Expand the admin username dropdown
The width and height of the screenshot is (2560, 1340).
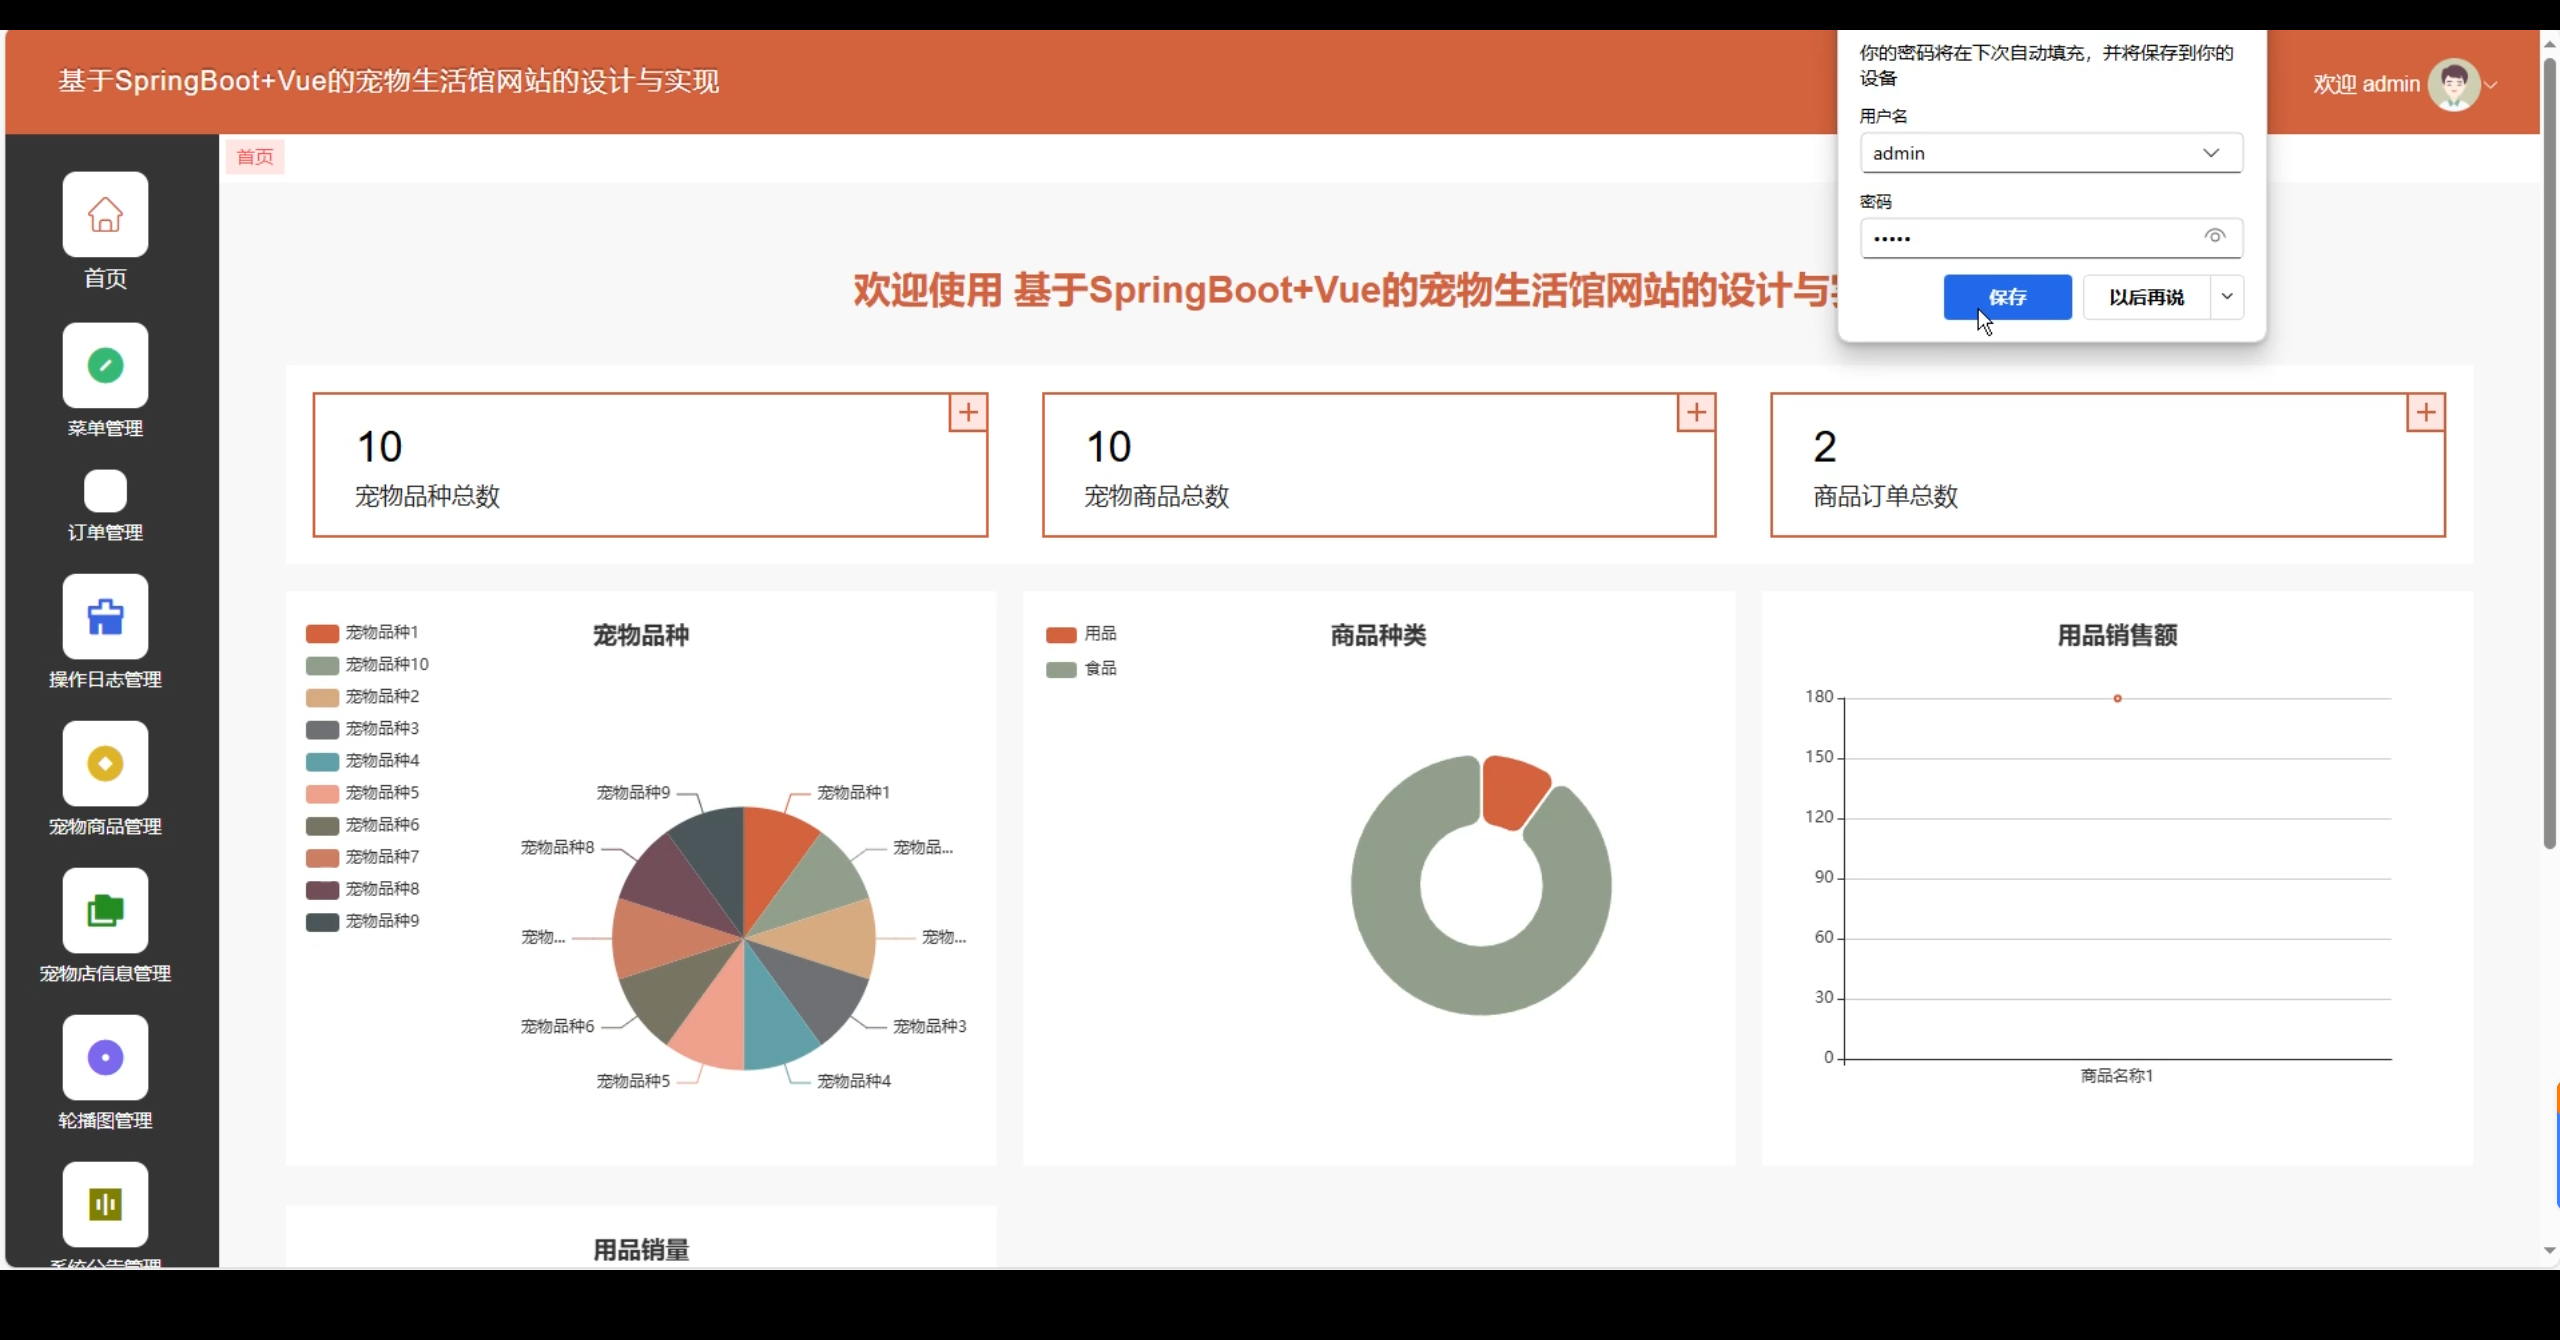coord(2210,153)
